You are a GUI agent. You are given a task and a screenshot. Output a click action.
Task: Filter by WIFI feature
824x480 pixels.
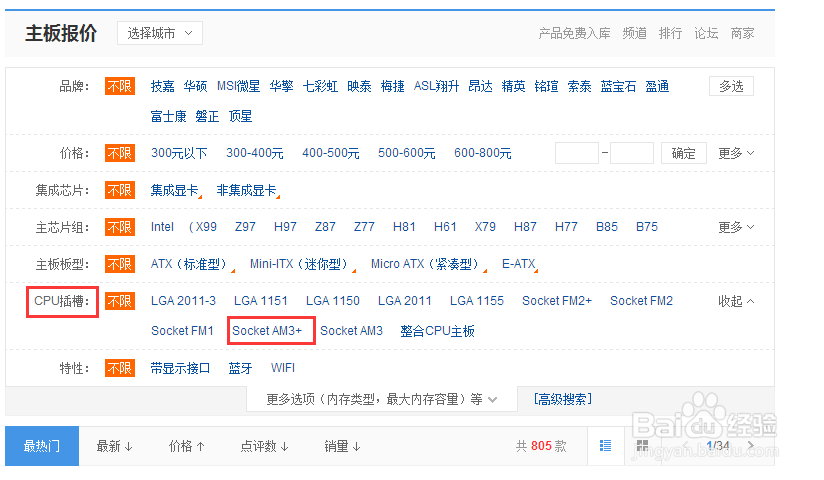point(283,368)
